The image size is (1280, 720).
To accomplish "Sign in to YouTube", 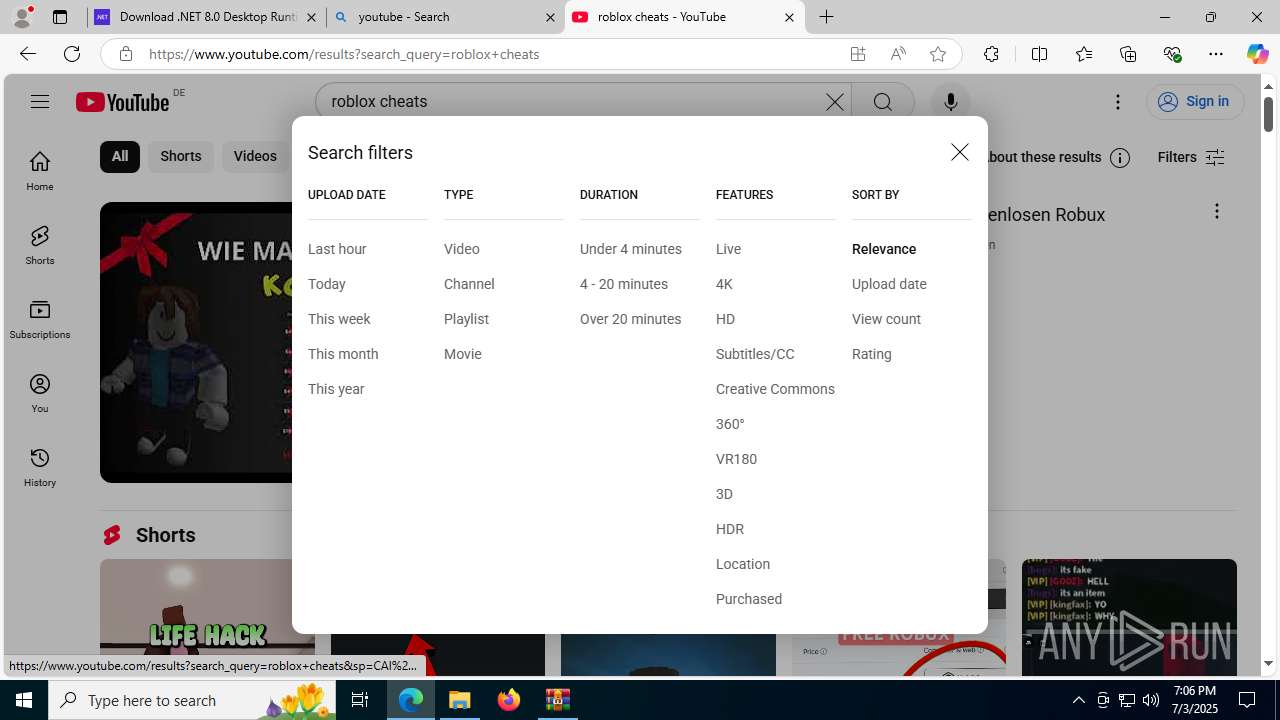I will [1194, 101].
